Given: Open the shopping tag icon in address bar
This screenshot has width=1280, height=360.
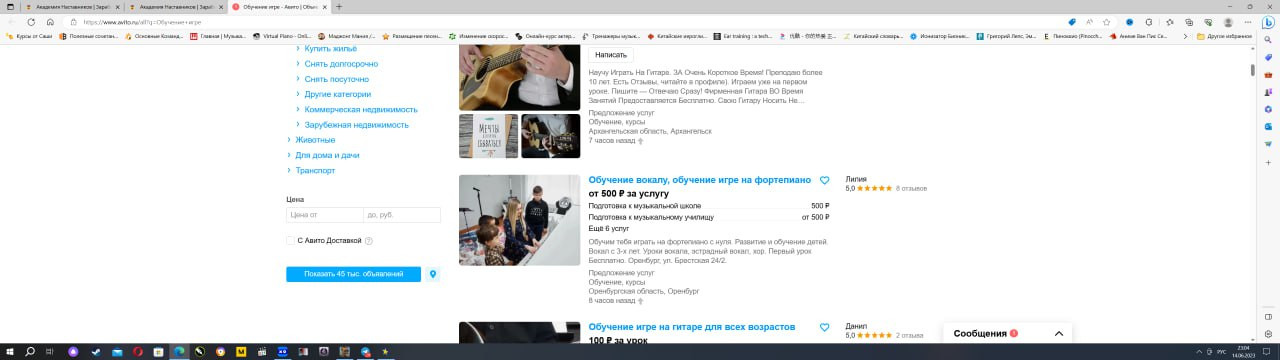Looking at the screenshot, I should (x=1072, y=21).
